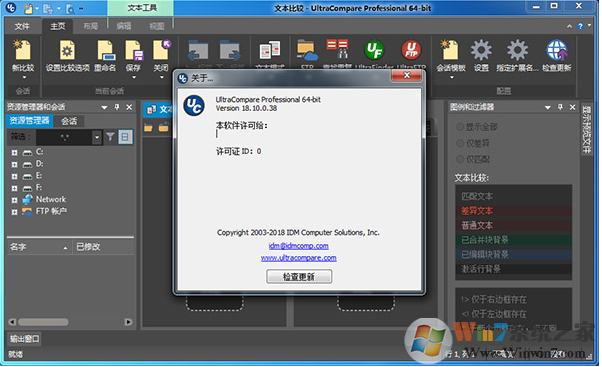Close the 资源管理器和会话 panel

[129, 107]
